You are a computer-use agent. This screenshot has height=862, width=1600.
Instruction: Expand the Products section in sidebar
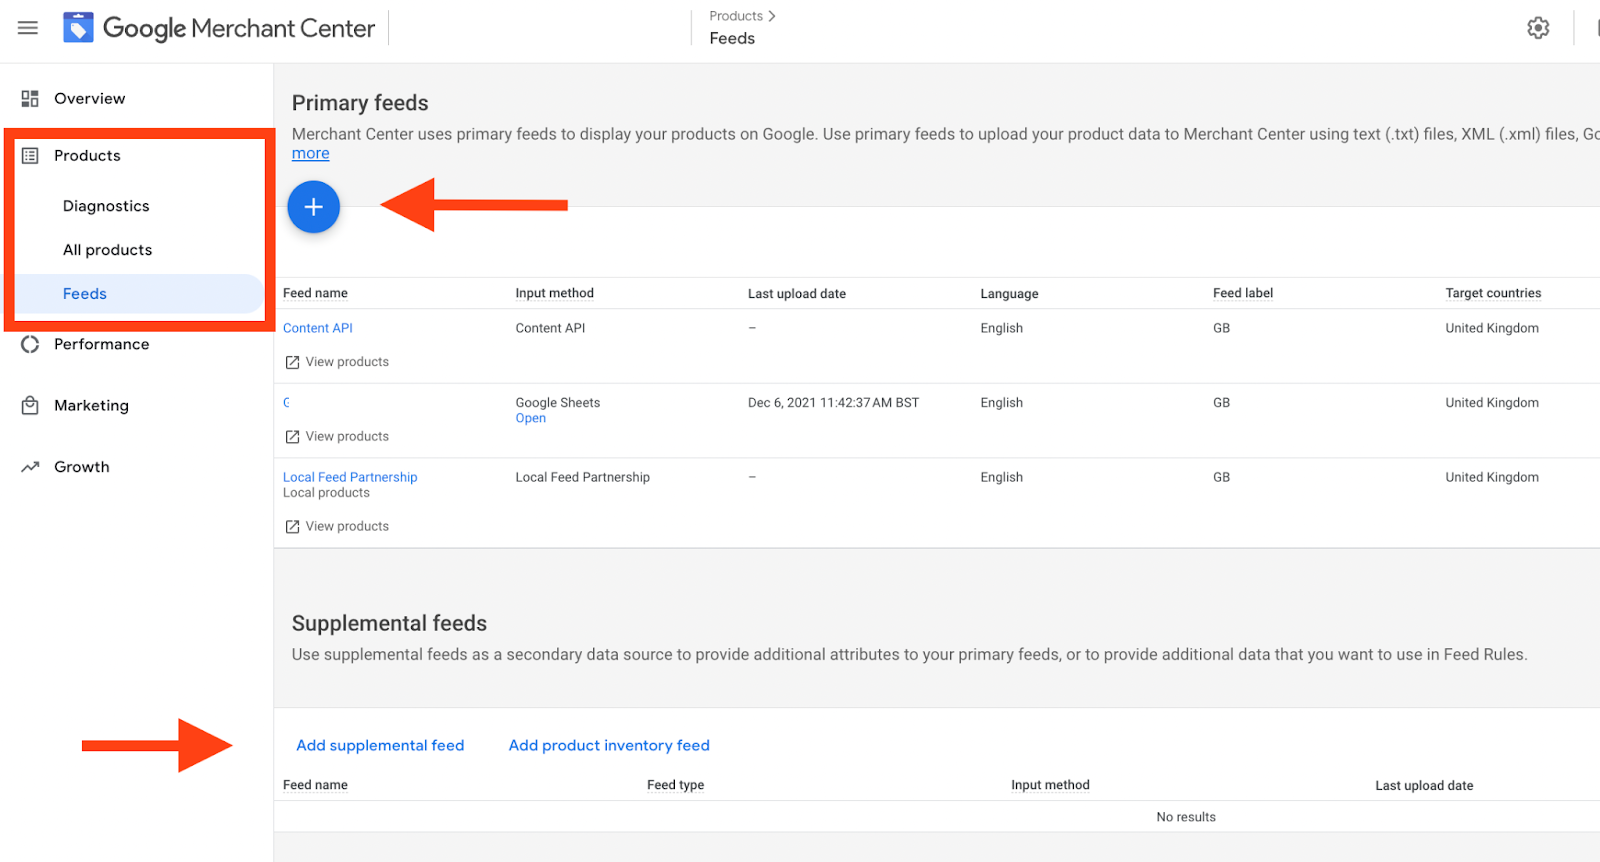click(87, 156)
